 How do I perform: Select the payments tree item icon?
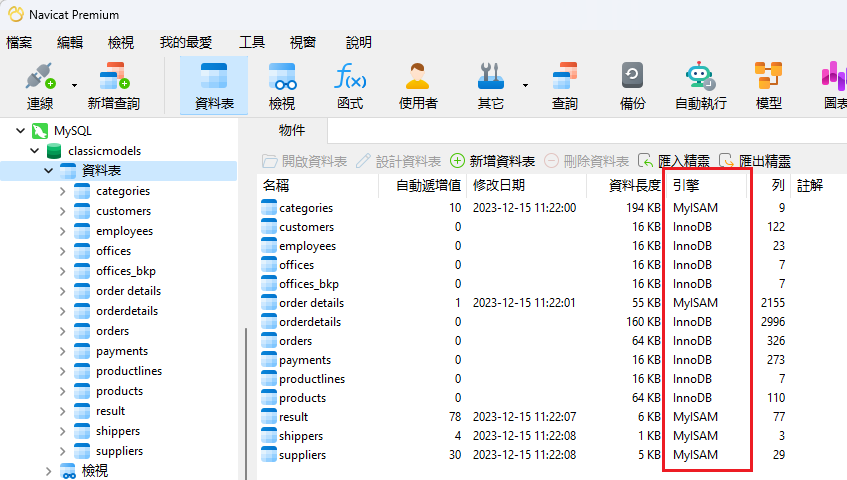pyautogui.click(x=82, y=351)
